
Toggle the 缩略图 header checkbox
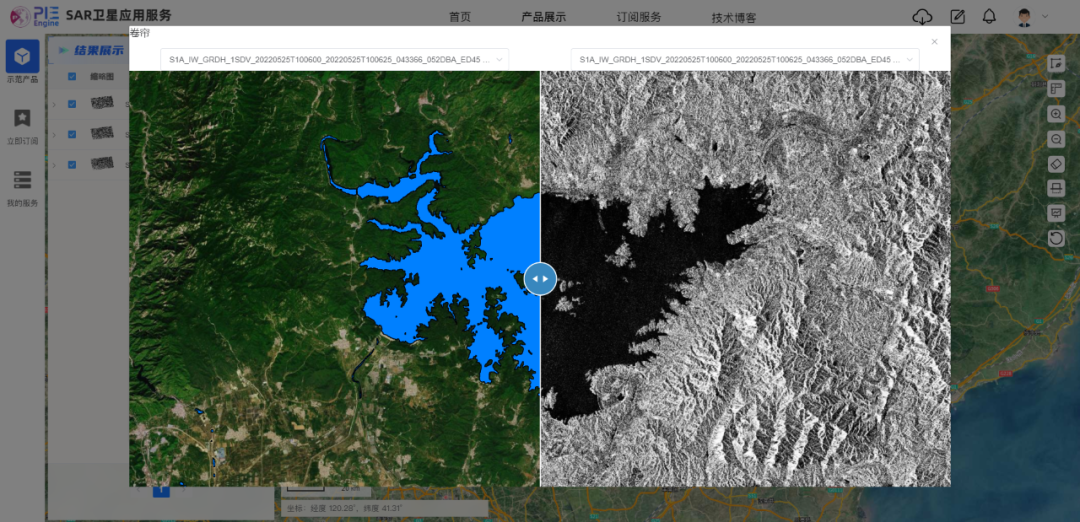tap(72, 76)
